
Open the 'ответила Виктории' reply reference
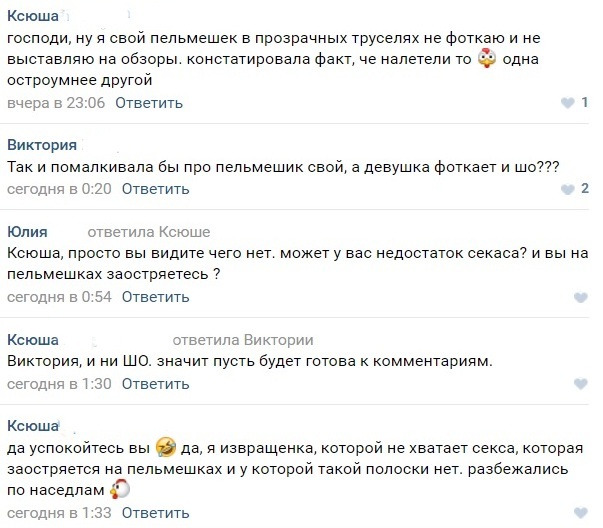(x=243, y=340)
